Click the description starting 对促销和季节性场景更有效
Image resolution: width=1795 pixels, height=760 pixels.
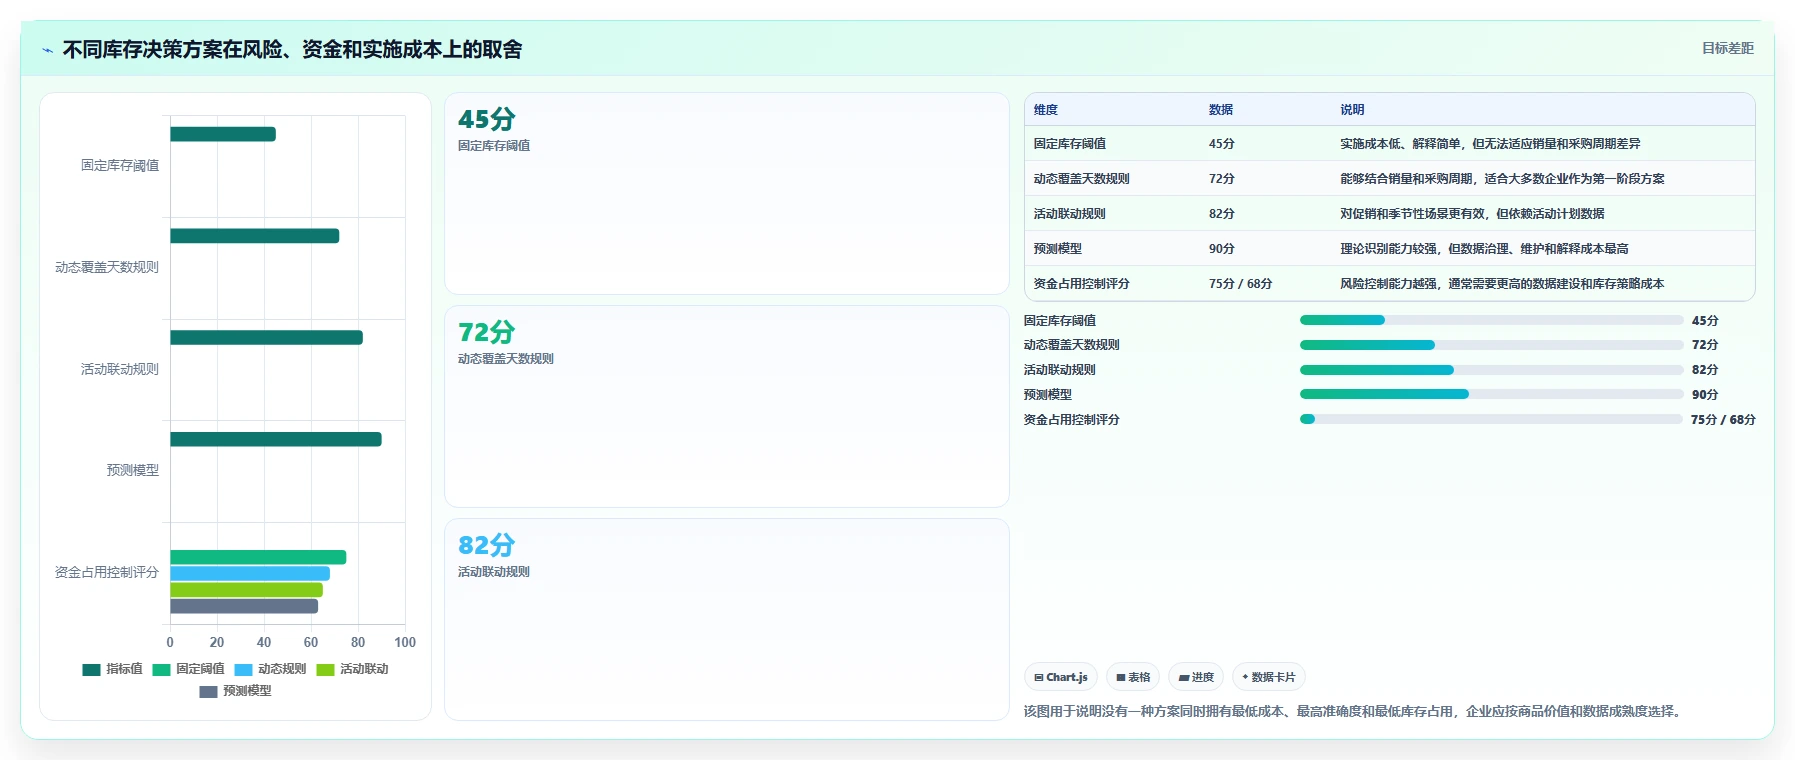point(1472,214)
